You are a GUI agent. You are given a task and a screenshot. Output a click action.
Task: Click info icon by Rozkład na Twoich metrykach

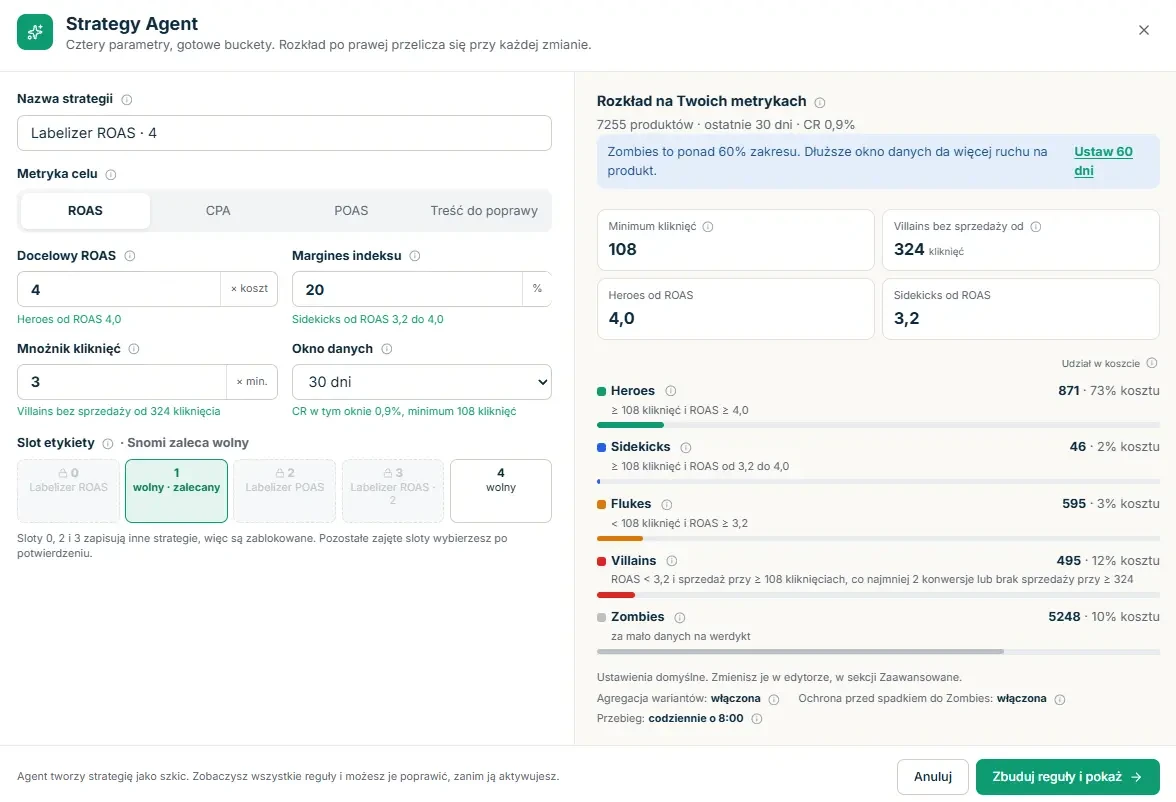820,102
